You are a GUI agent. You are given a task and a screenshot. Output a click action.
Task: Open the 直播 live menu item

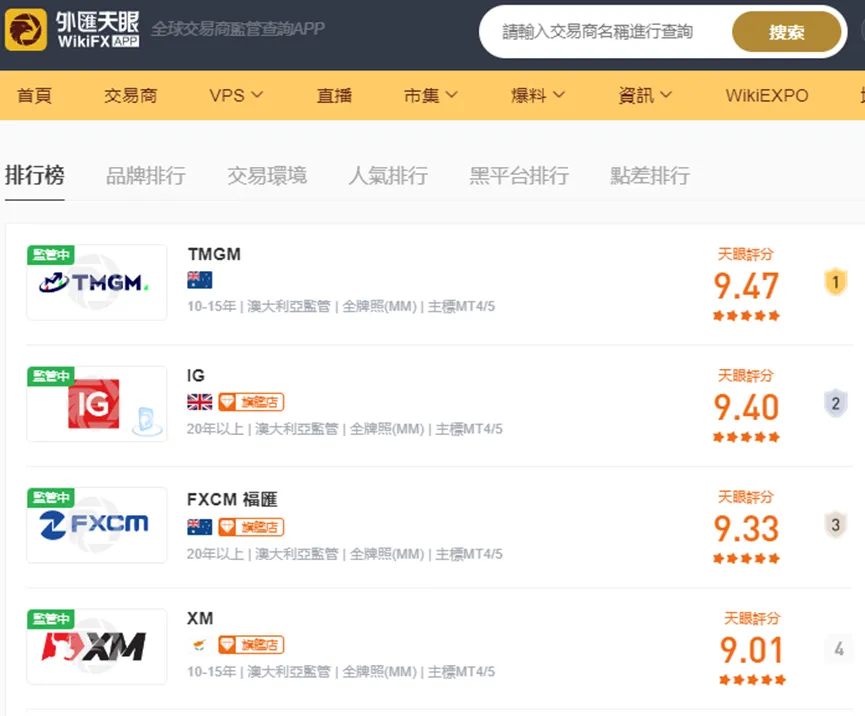[334, 95]
